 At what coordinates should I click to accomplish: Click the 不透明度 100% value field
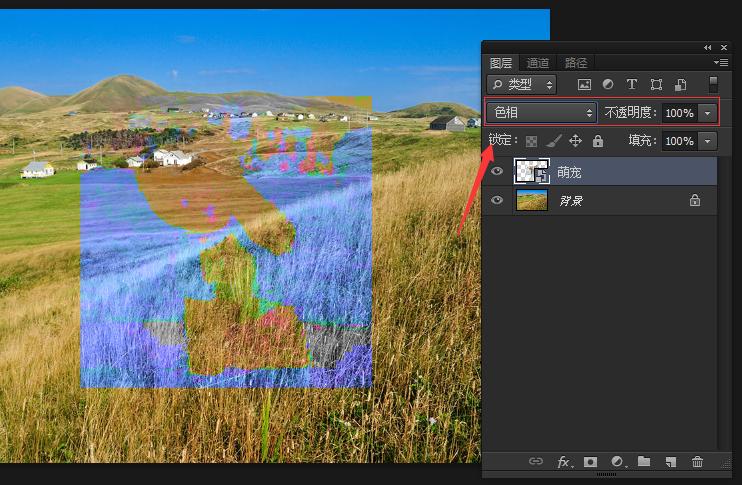click(680, 113)
